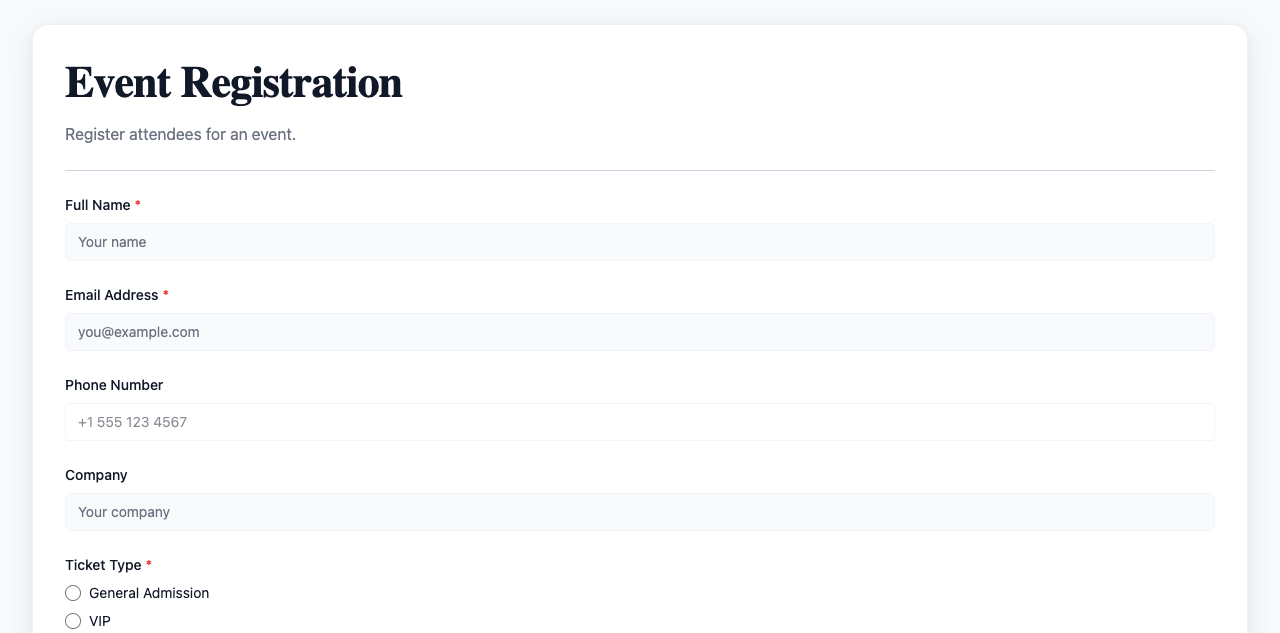This screenshot has width=1280, height=633.
Task: Focus the Email Address text box
Action: coord(640,332)
